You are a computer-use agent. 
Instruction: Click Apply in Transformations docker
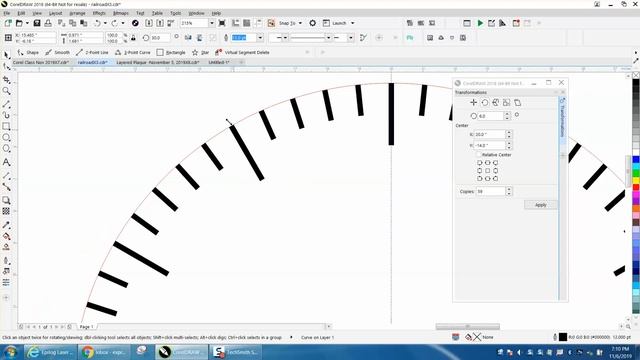(540, 205)
